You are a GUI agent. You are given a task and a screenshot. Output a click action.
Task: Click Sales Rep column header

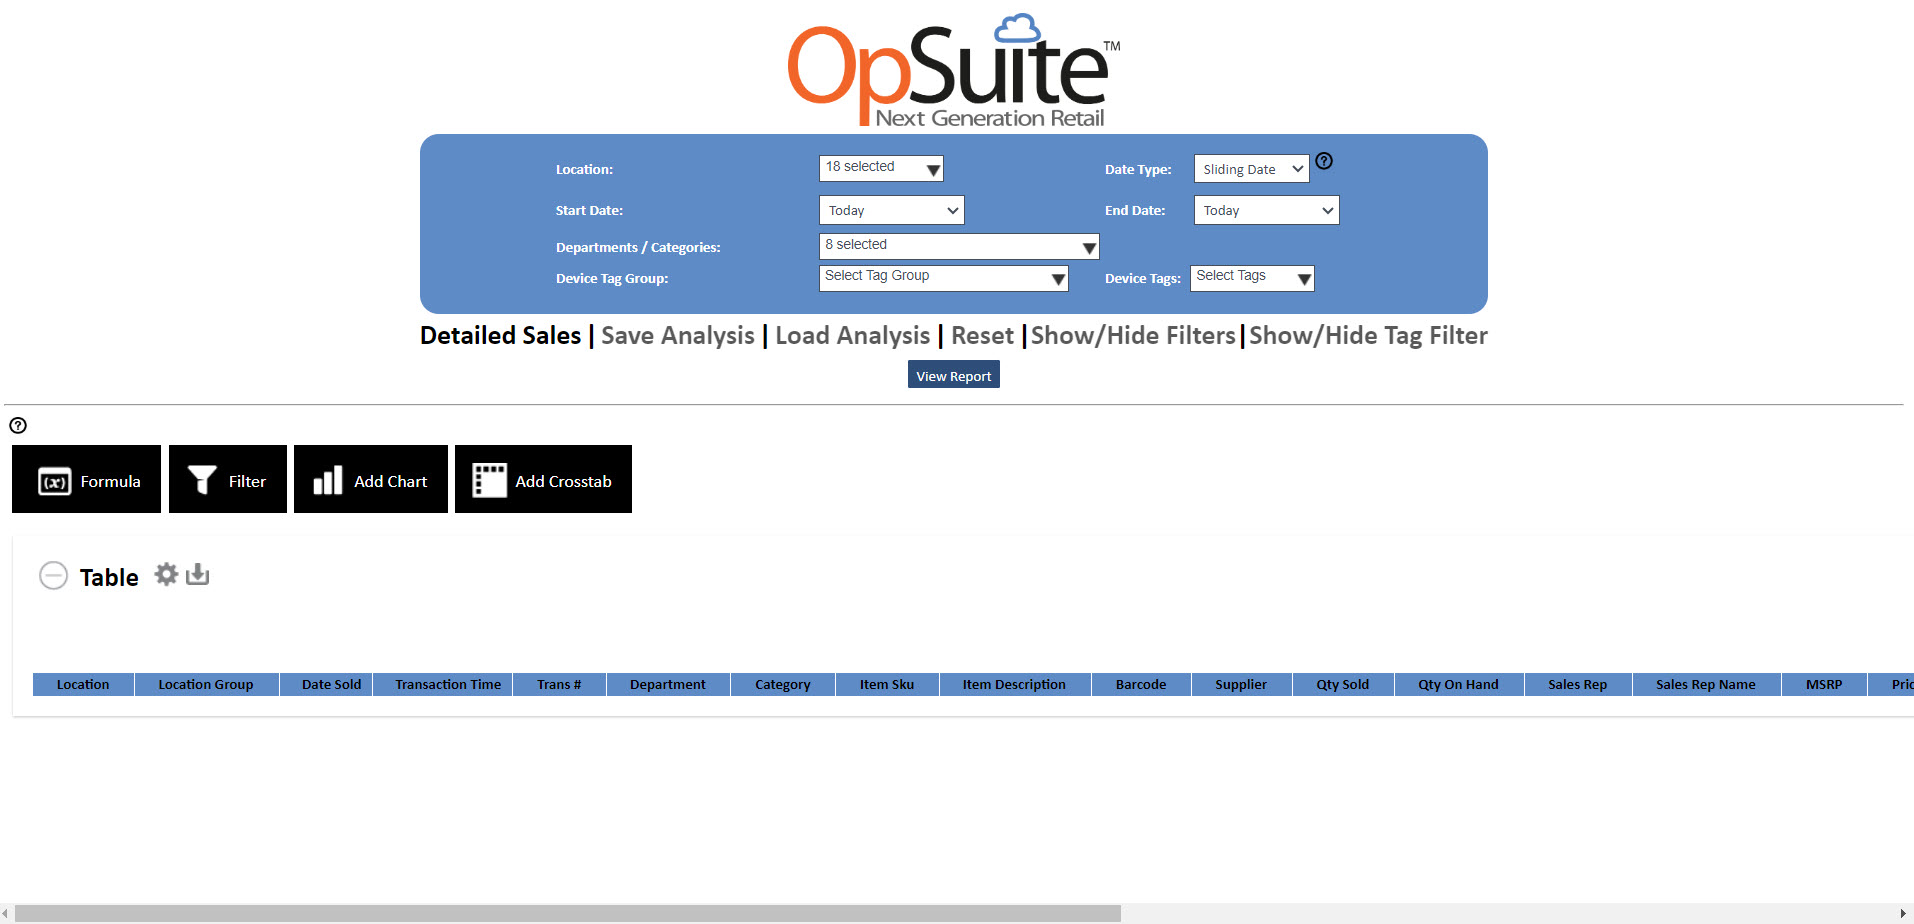coord(1578,684)
